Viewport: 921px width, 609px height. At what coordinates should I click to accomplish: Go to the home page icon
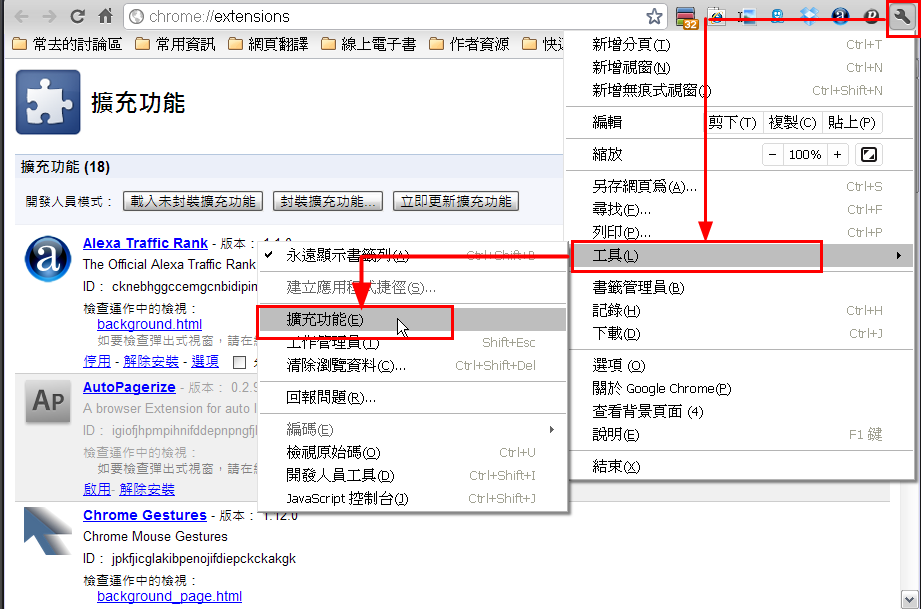106,16
